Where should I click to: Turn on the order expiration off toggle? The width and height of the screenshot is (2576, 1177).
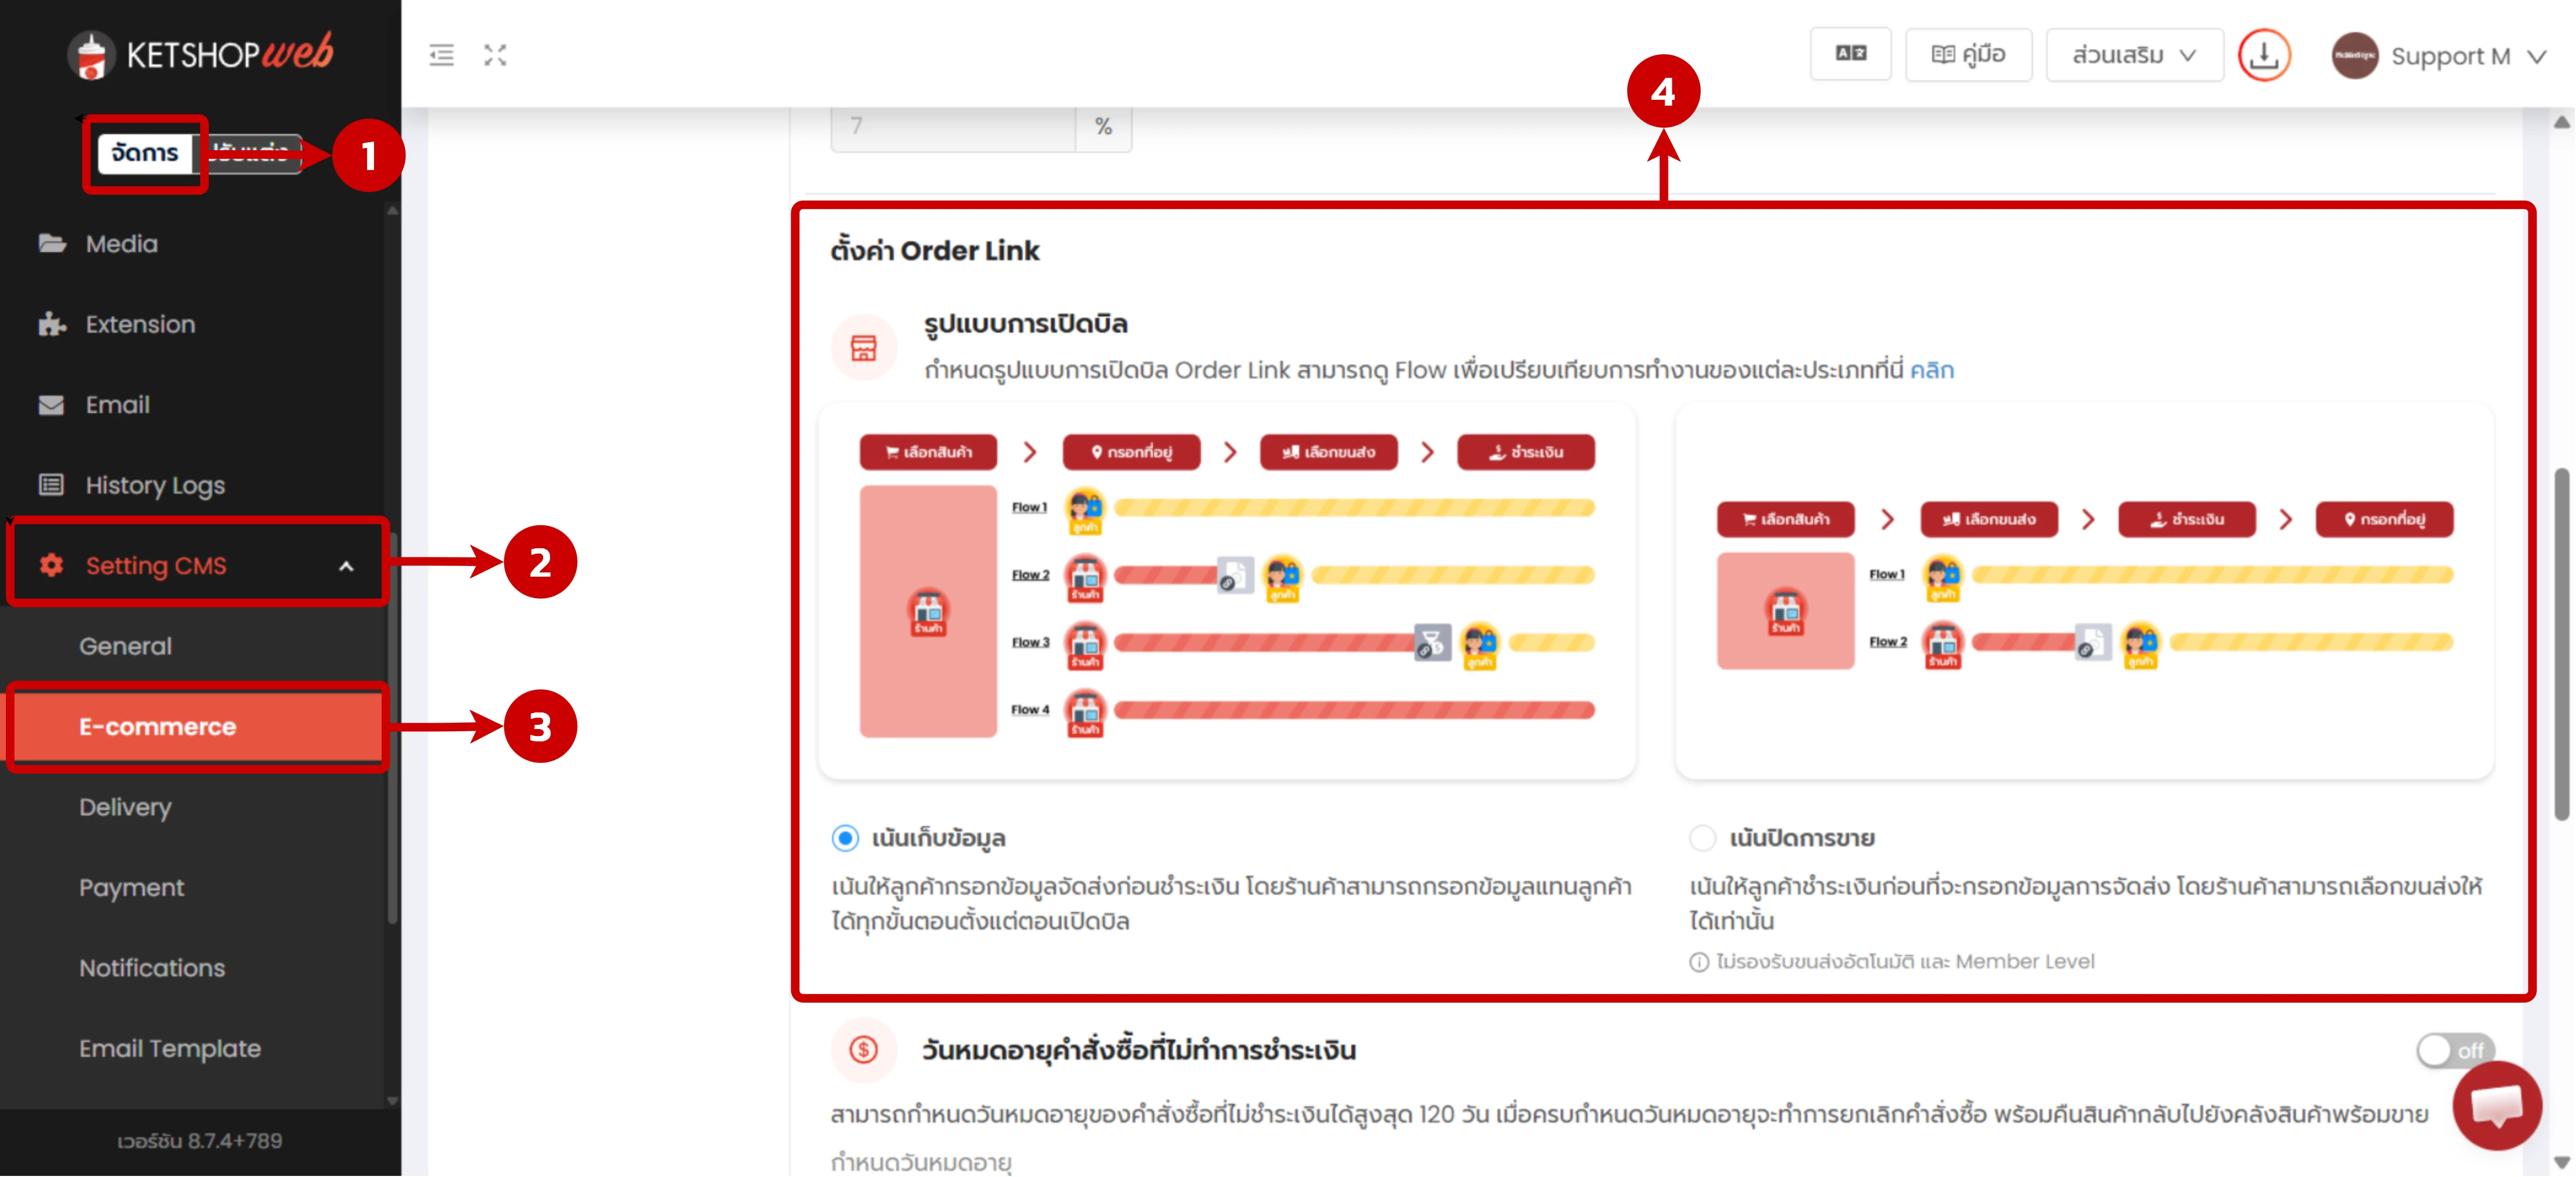click(x=2455, y=1050)
